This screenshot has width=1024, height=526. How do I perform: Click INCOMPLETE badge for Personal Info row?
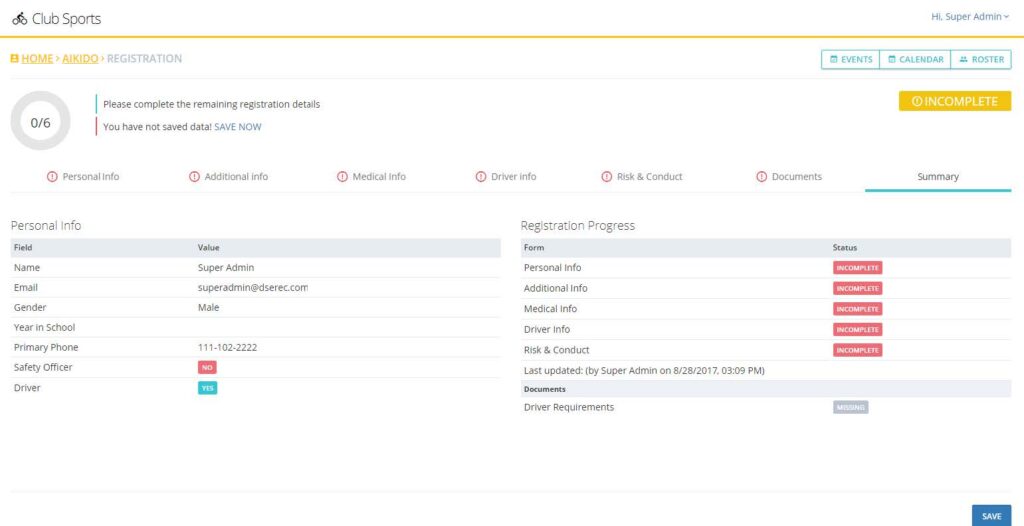857,268
